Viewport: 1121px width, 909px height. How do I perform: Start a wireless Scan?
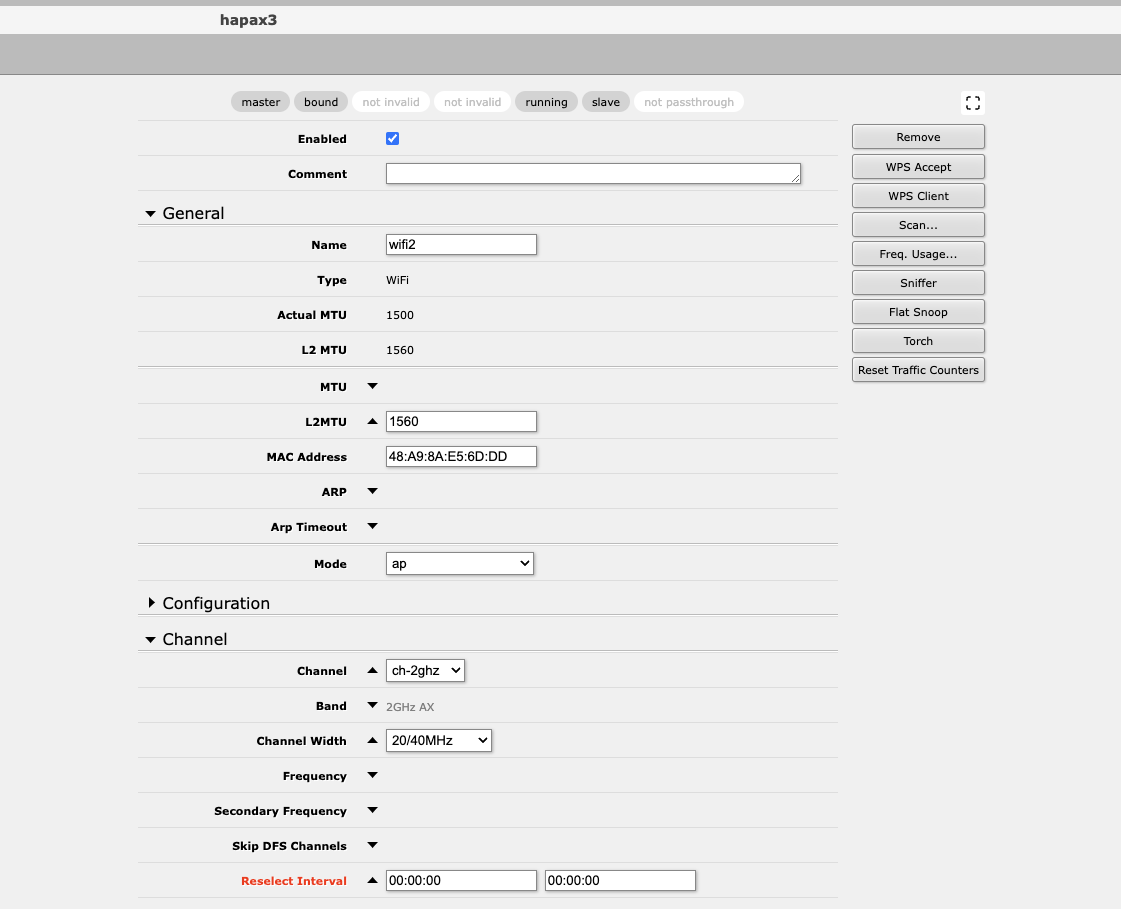coord(917,224)
